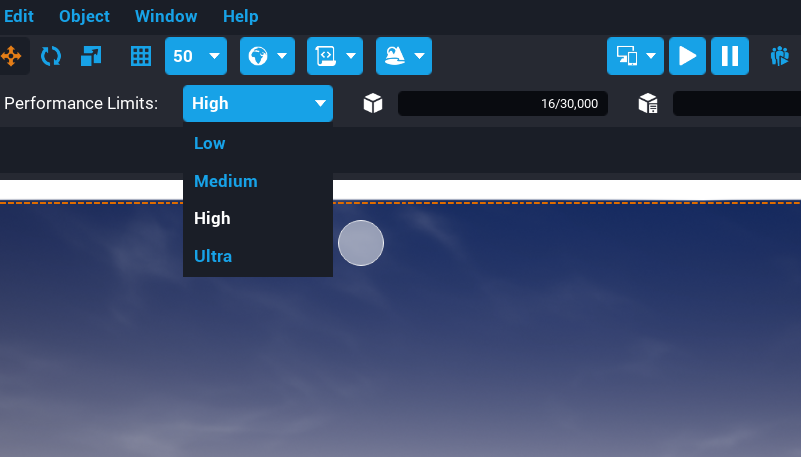
Task: Open the multi-device preview mode dropdown
Action: pos(635,56)
